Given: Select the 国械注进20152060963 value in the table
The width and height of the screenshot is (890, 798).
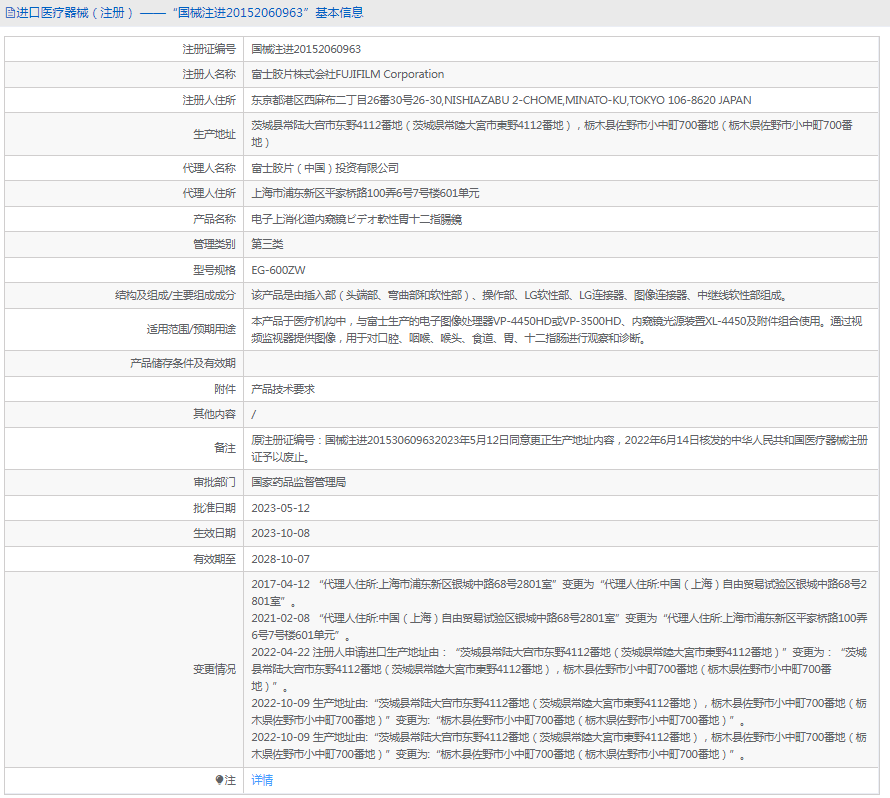Looking at the screenshot, I should (x=306, y=49).
